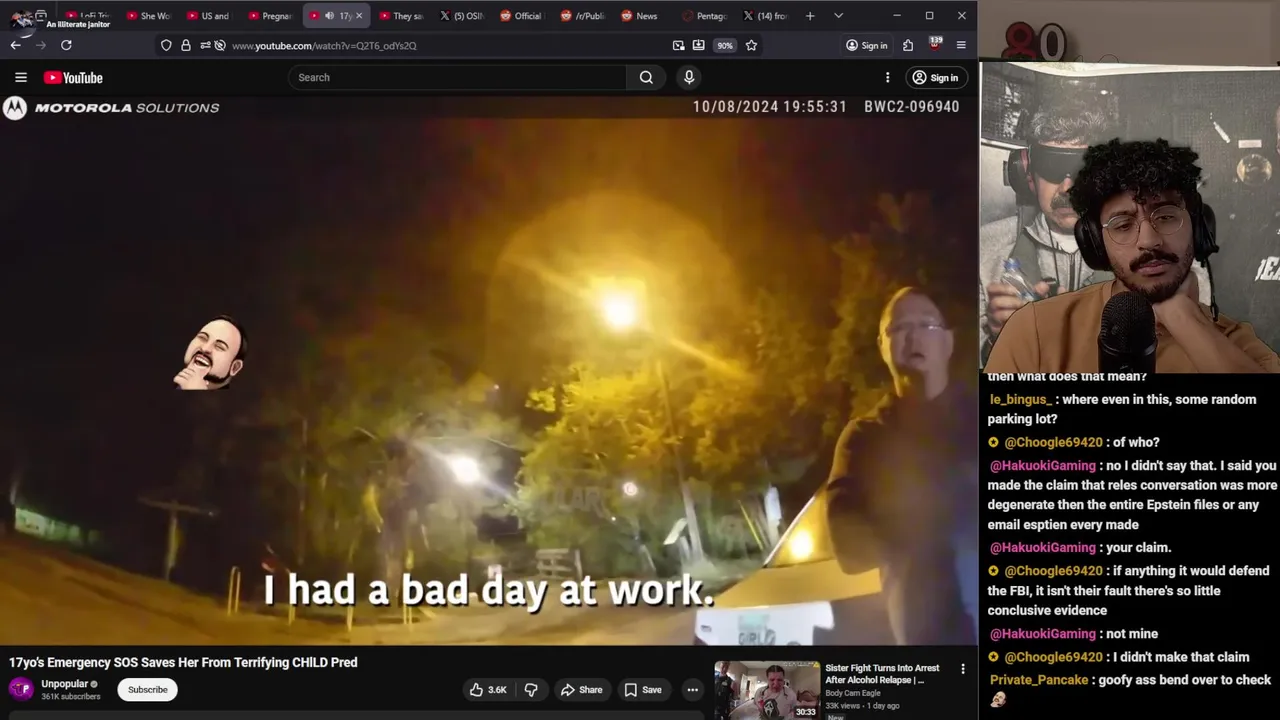1280x720 pixels.
Task: Open a new browser tab
Action: 810,16
